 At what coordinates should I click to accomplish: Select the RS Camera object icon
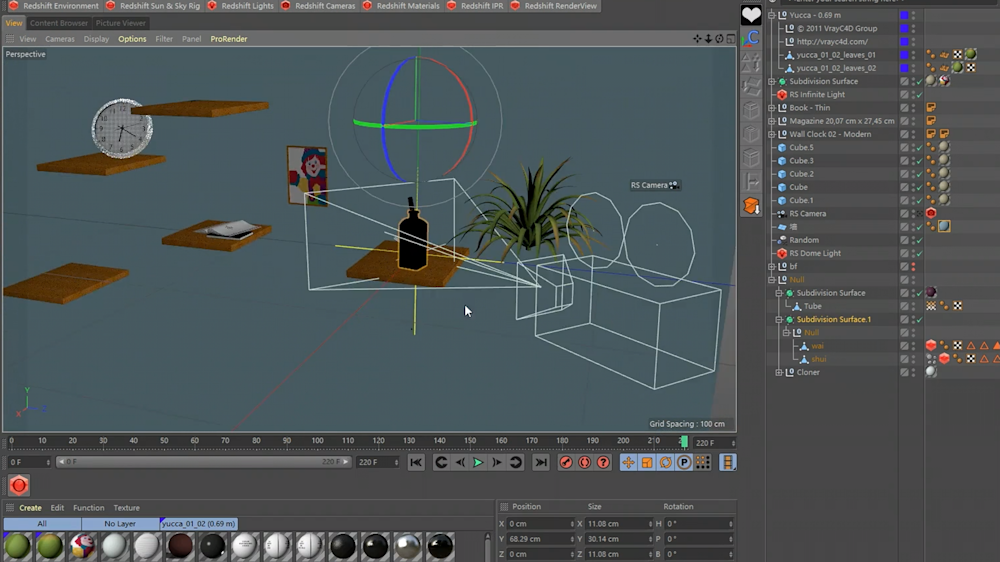[x=782, y=213]
